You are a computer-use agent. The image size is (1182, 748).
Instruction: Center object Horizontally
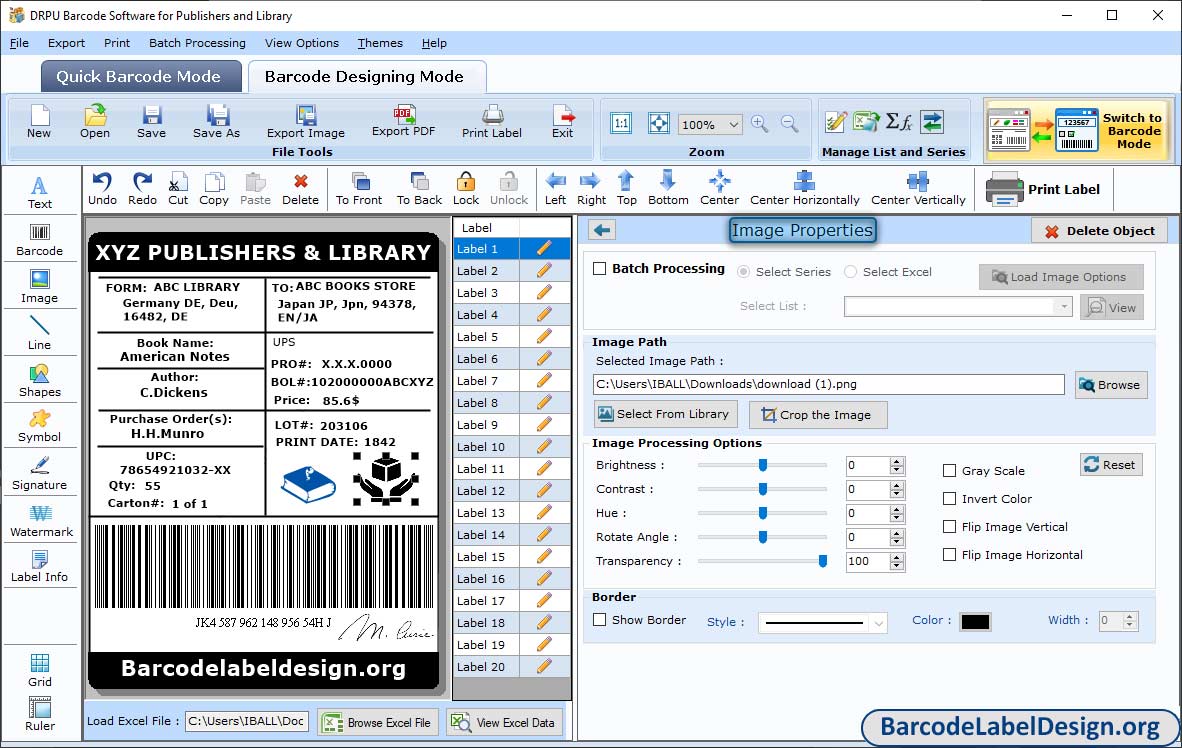(804, 189)
